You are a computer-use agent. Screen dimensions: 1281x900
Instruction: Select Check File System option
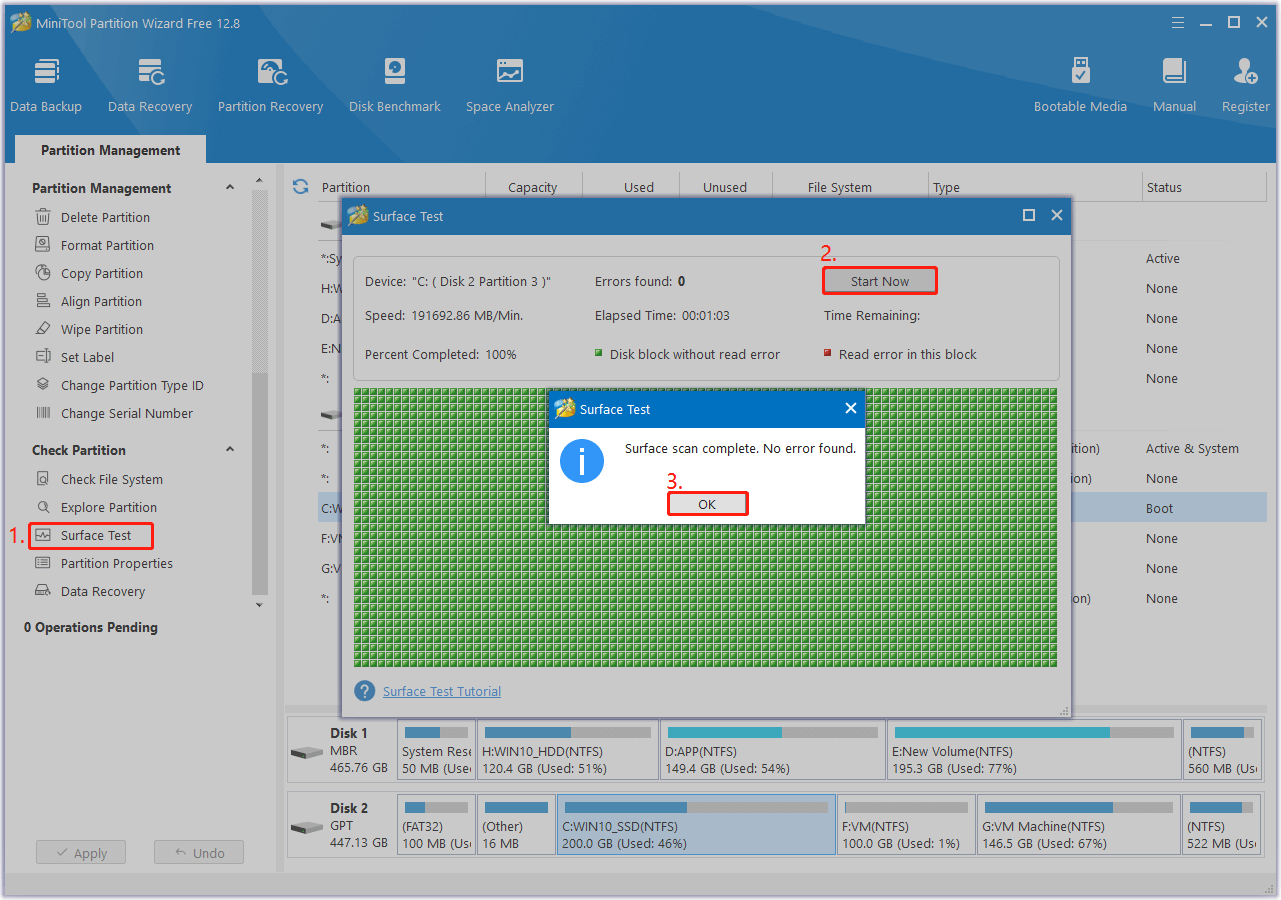coord(112,479)
